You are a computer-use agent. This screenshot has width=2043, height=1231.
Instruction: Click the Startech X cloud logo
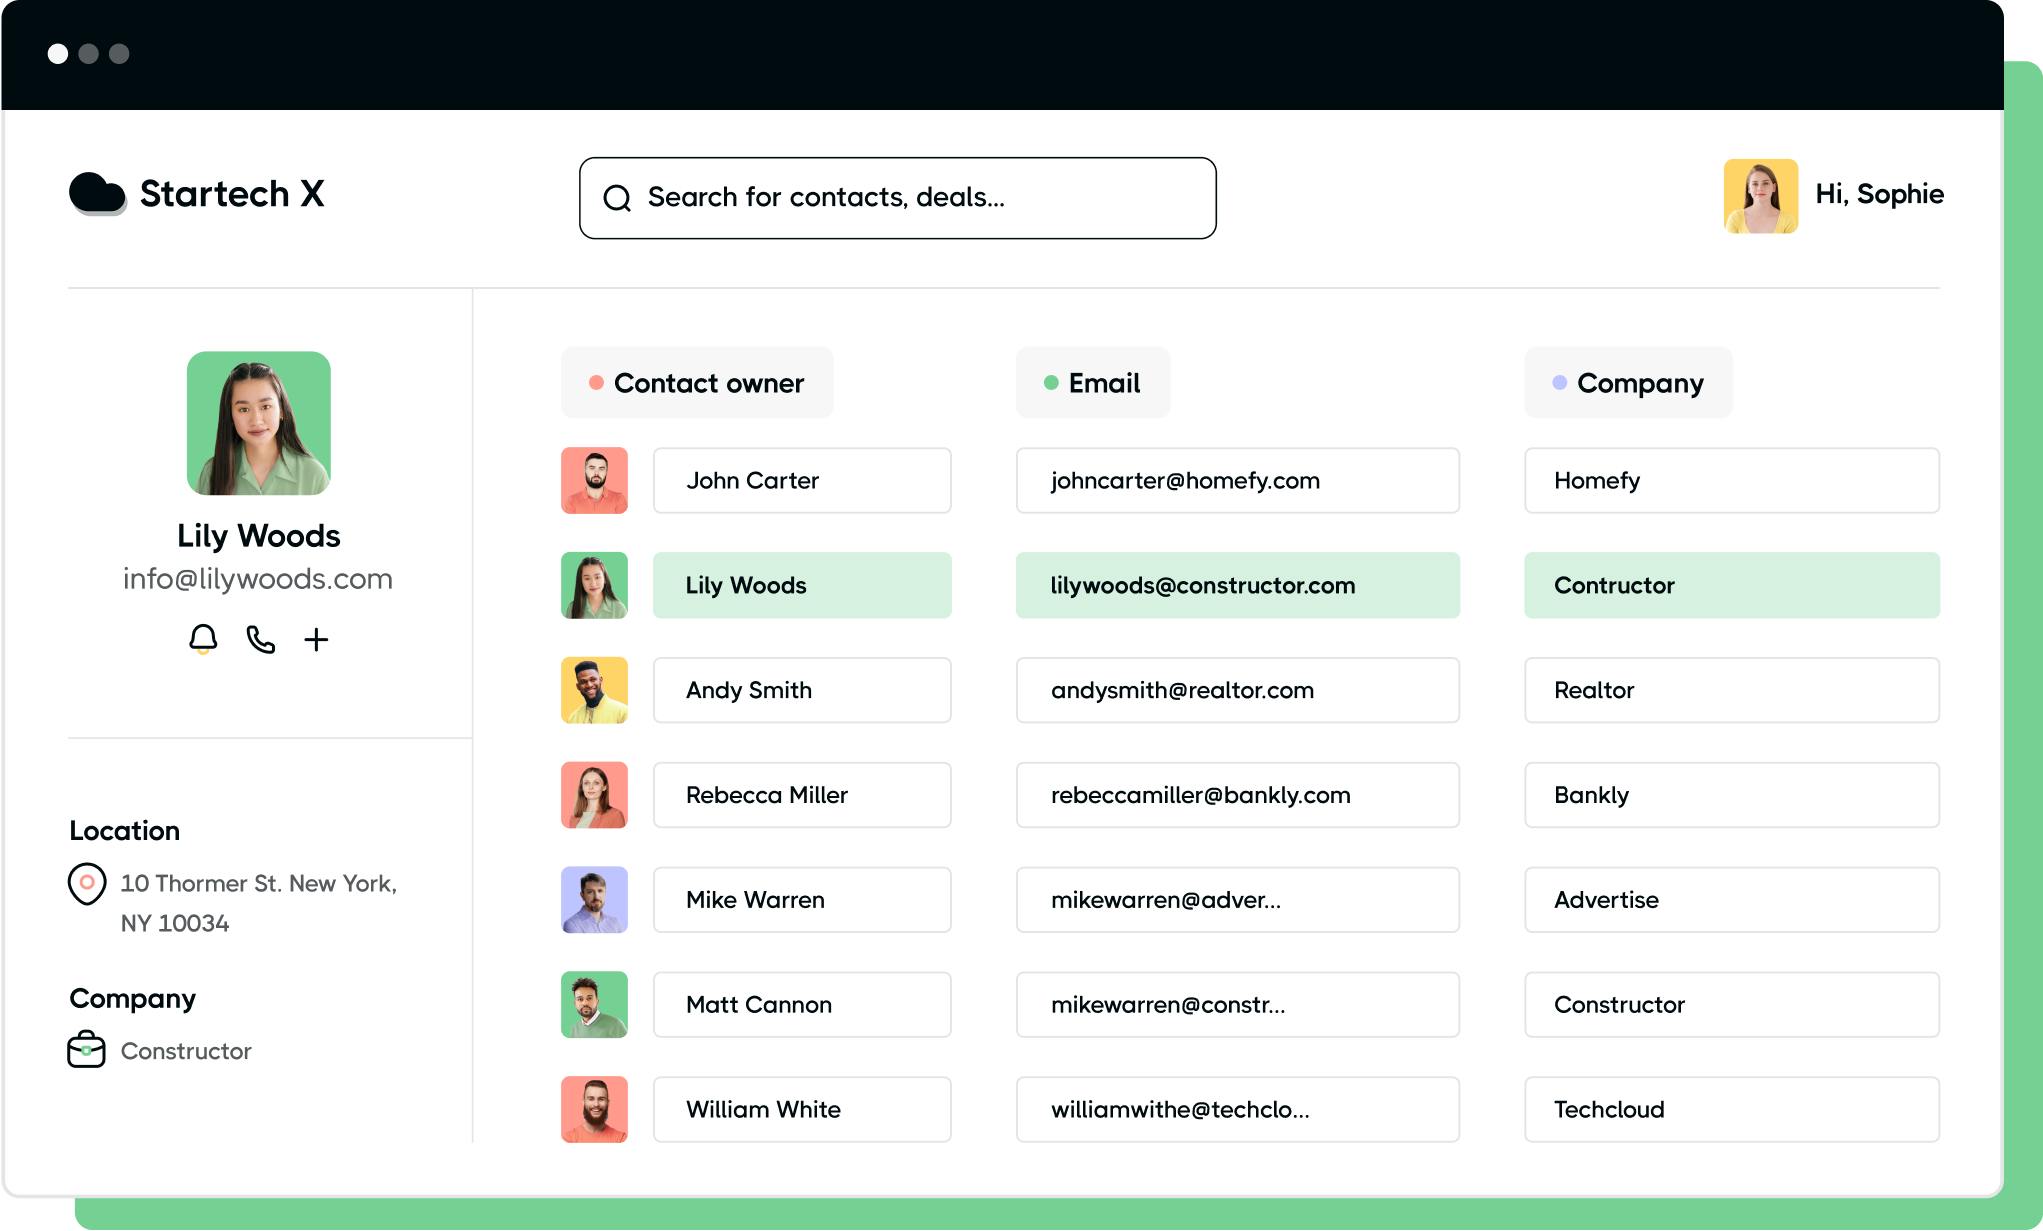coord(97,194)
